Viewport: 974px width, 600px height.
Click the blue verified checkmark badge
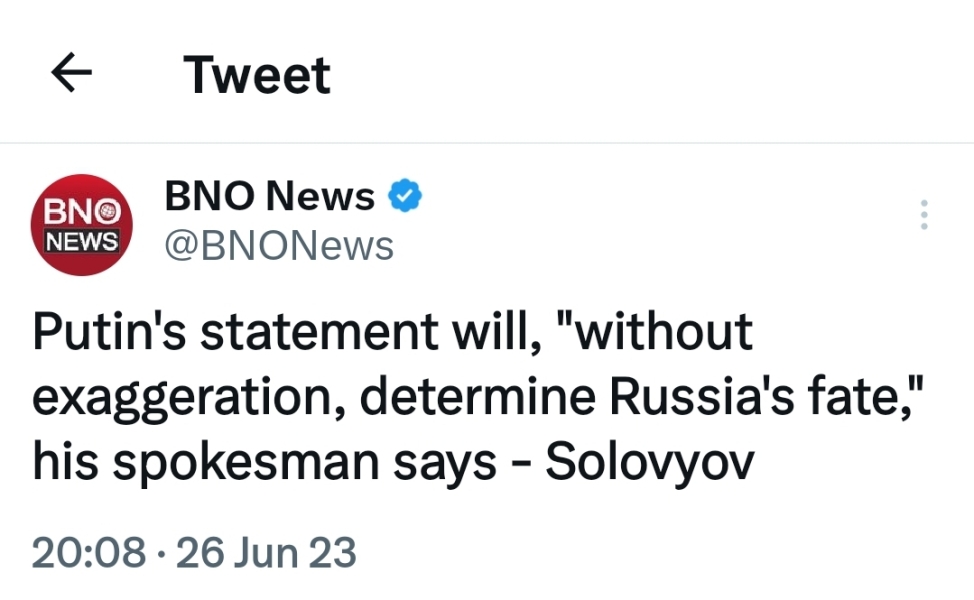(x=404, y=197)
